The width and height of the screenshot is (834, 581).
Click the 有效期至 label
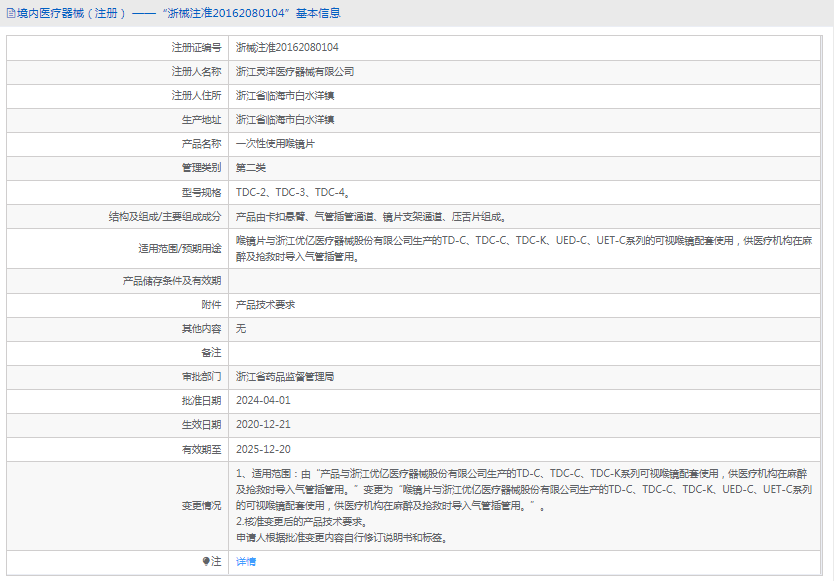pos(202,450)
